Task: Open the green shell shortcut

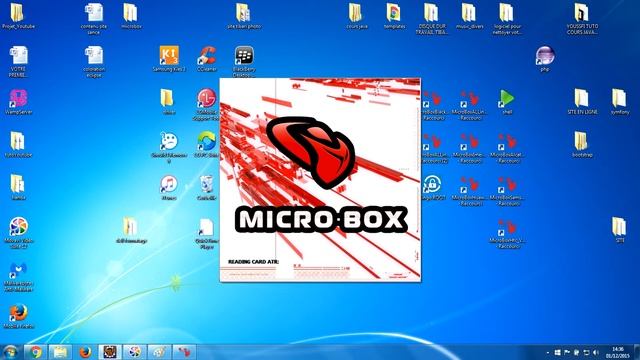Action: [x=507, y=102]
